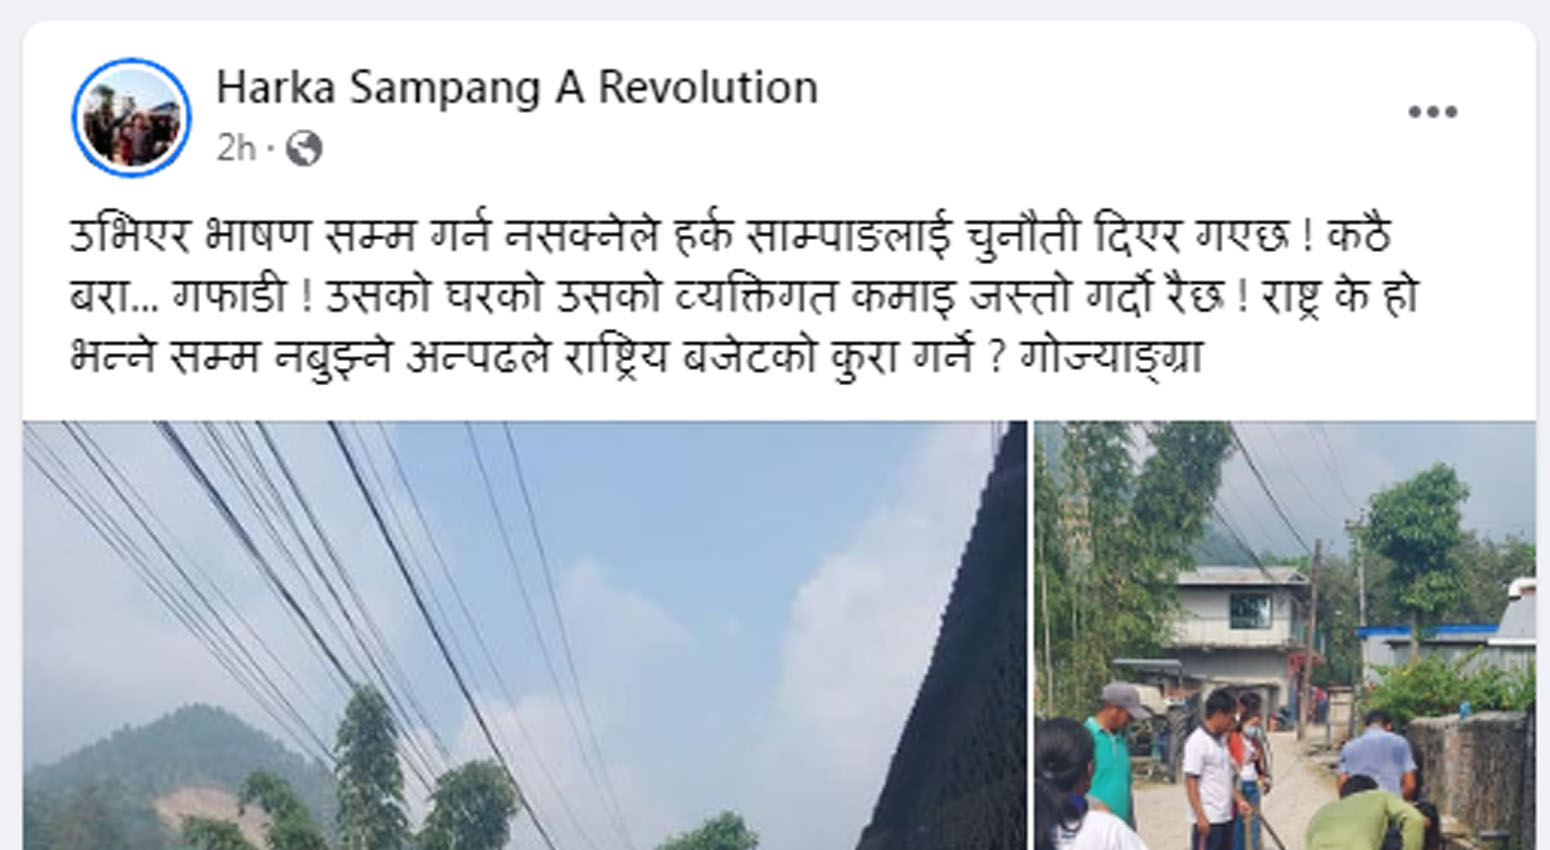Viewport: 1550px width, 850px height.
Task: Click the post's first line beginning उभिएर
Action: [x=730, y=238]
